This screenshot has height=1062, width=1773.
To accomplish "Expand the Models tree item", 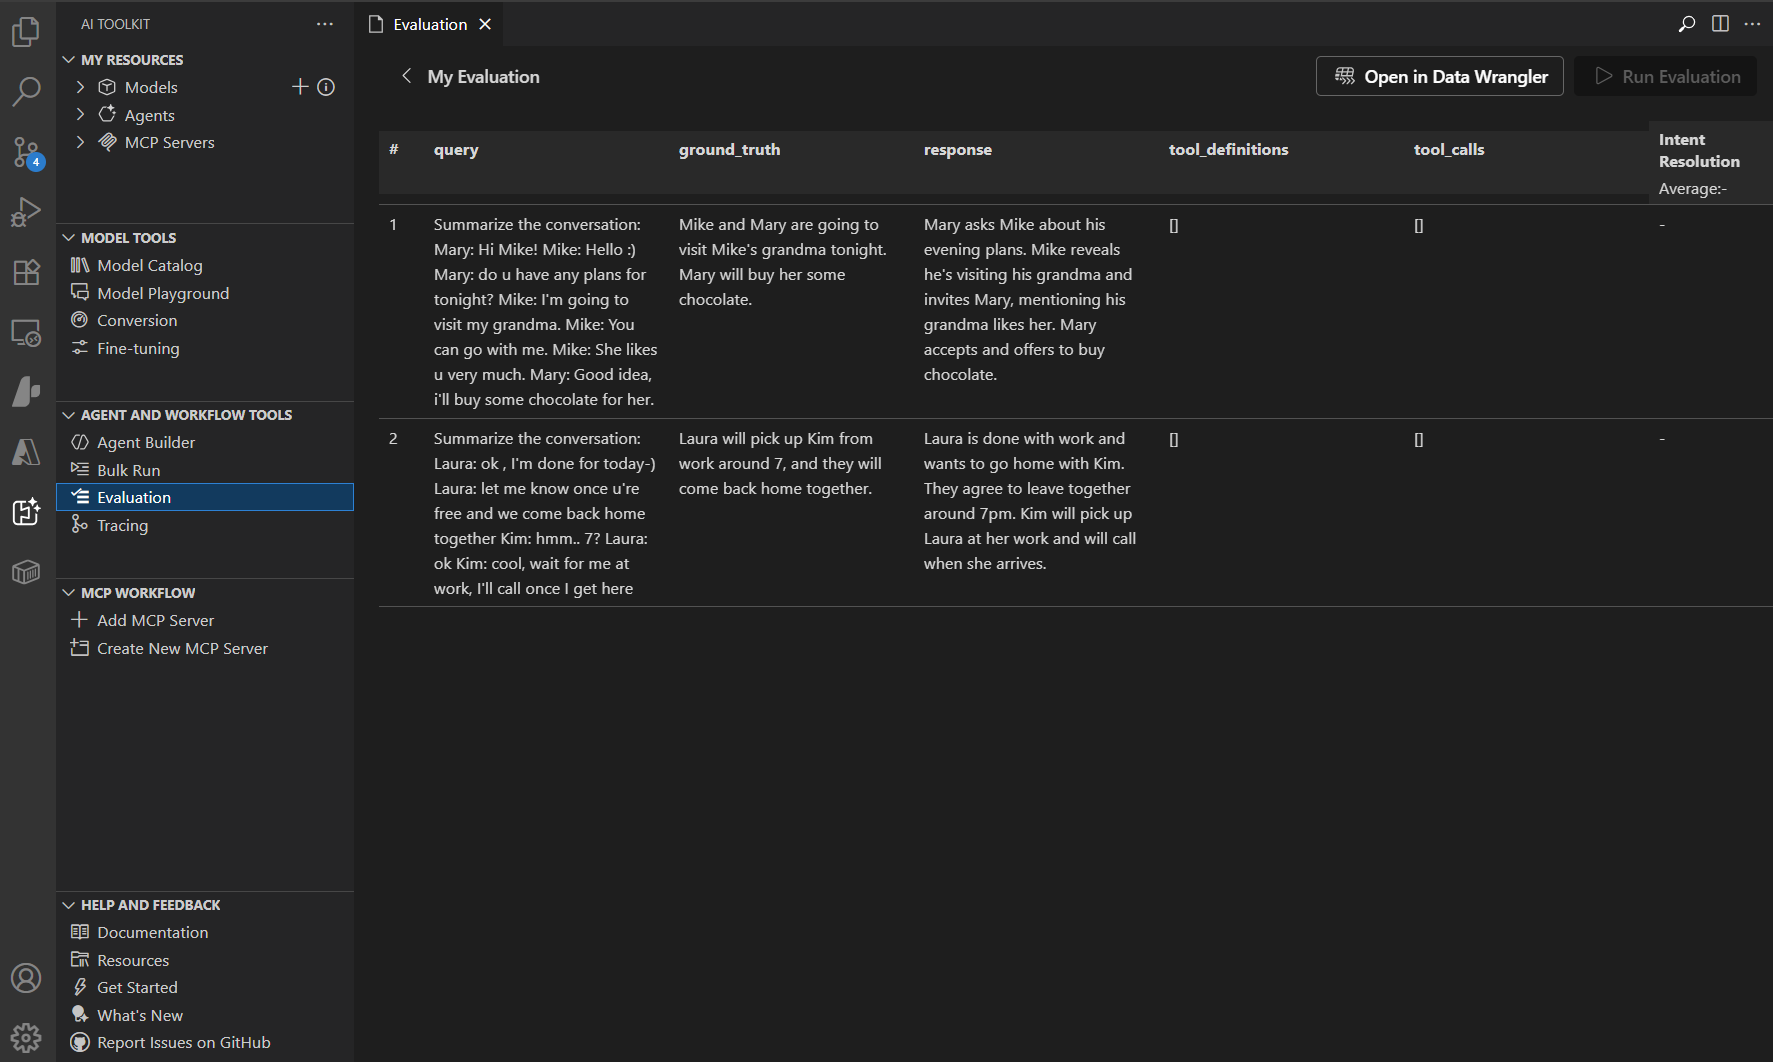I will click(x=81, y=87).
